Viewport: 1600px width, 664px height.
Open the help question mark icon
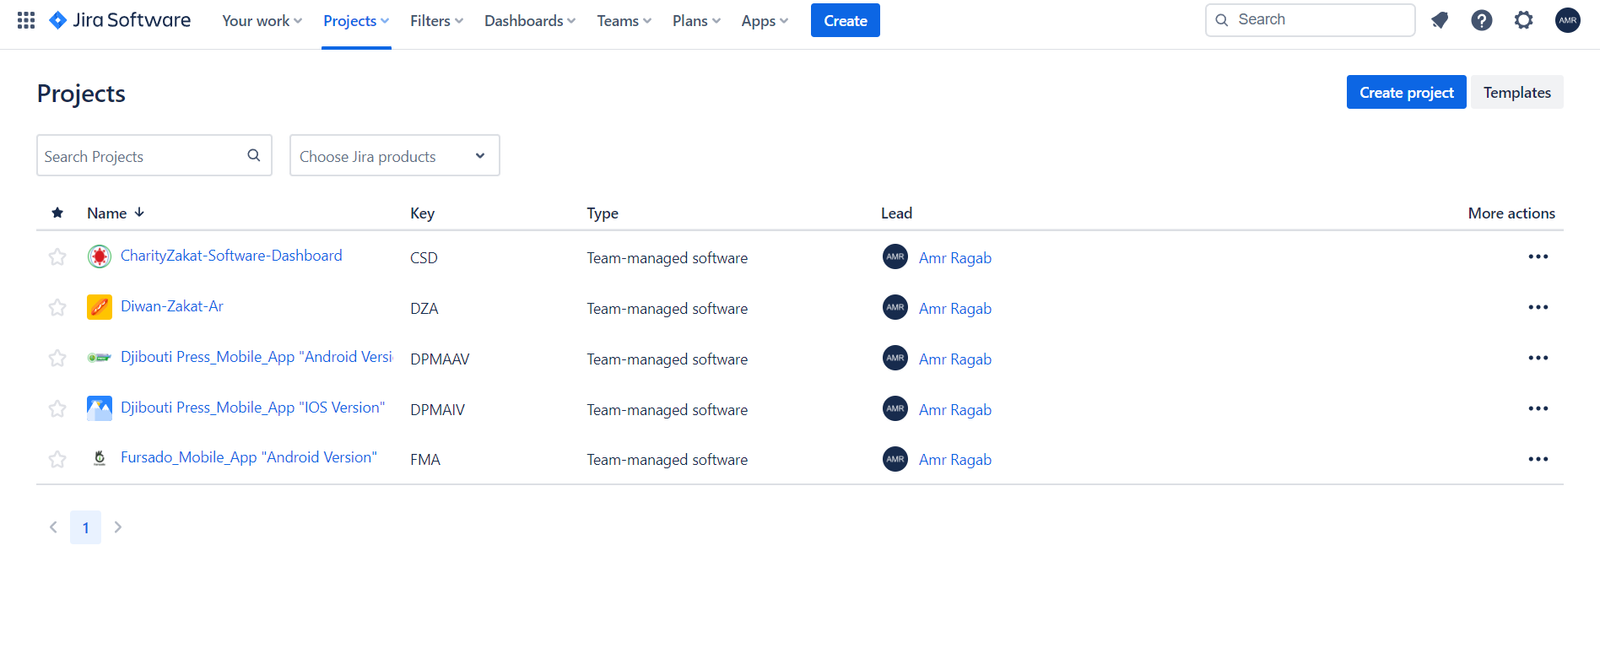pos(1481,20)
